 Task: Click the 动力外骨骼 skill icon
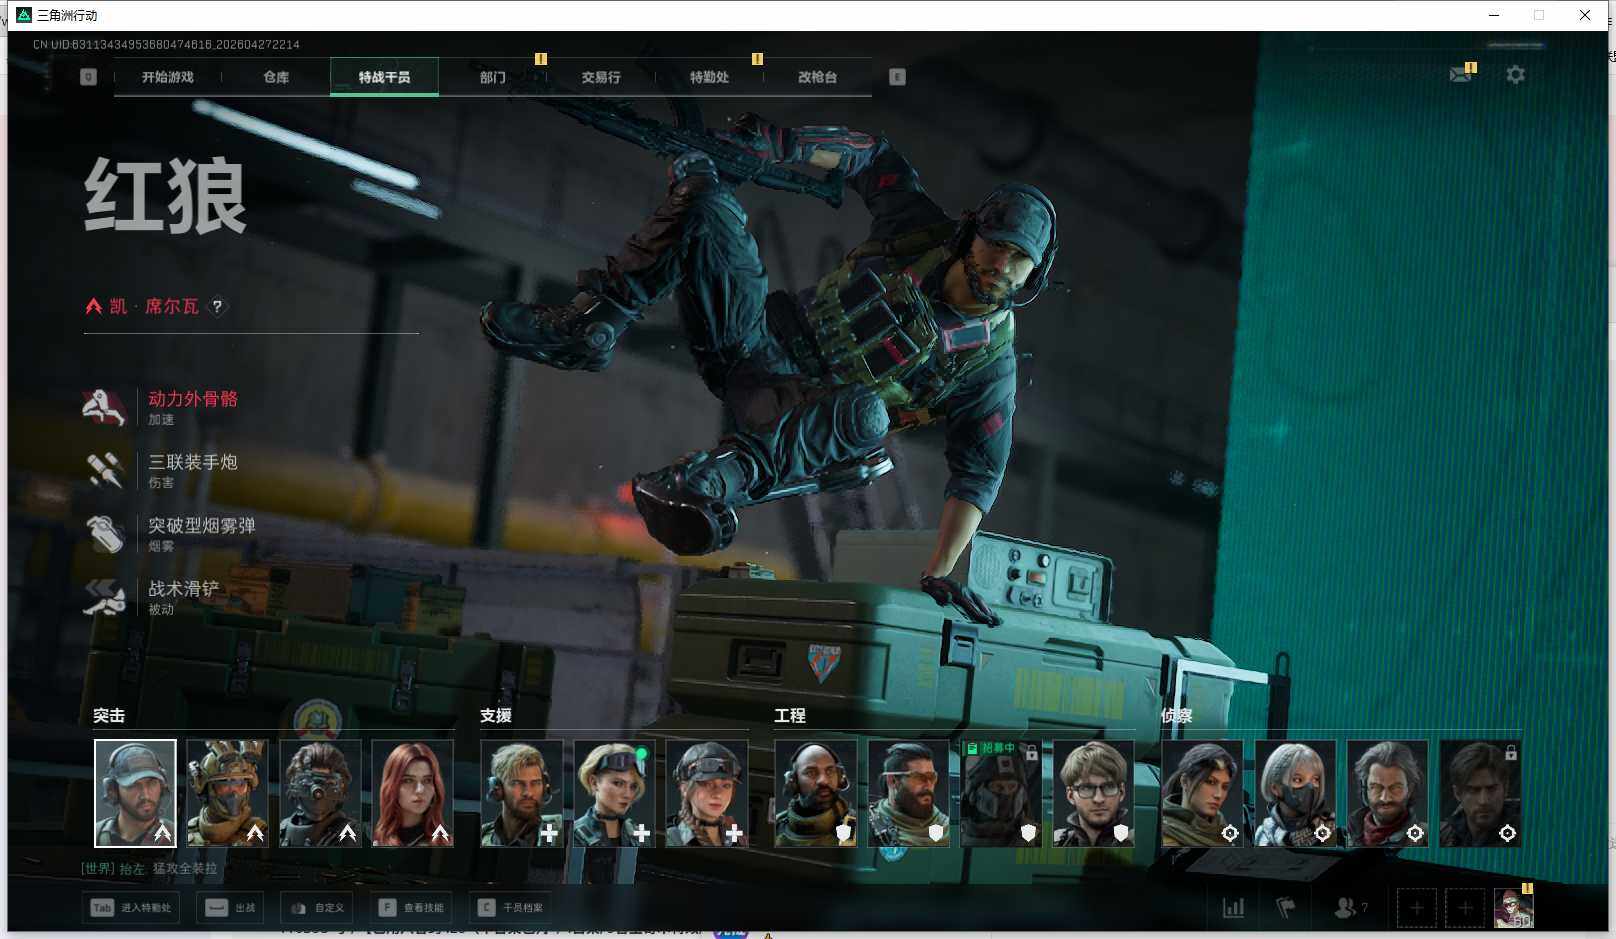104,407
